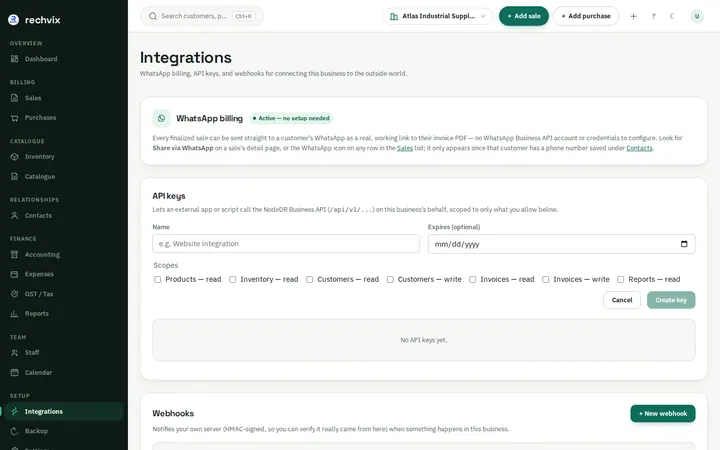720x450 pixels.
Task: Click the Webhooks section heading
Action: pyautogui.click(x=173, y=413)
